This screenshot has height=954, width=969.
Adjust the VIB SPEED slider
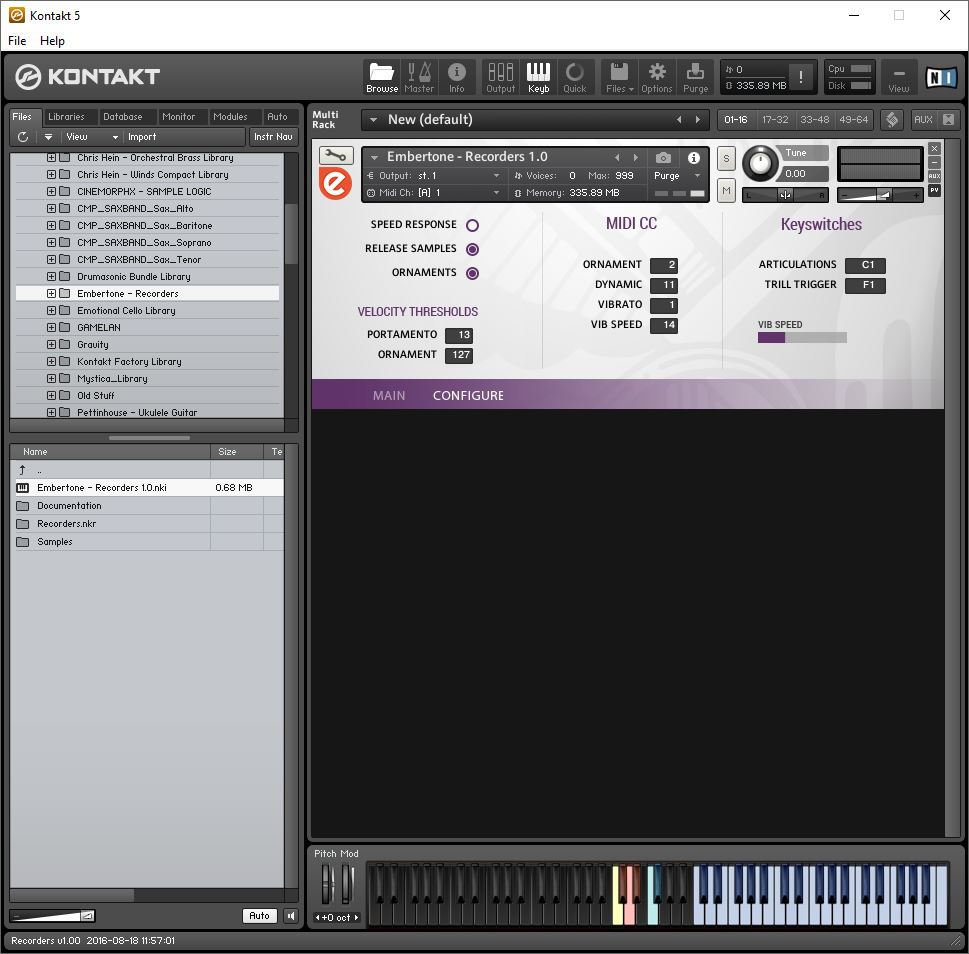click(x=802, y=337)
